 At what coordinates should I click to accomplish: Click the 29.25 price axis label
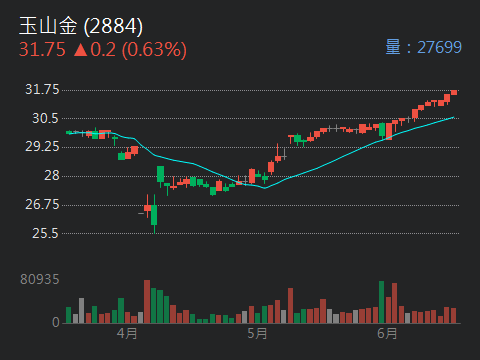pos(42,146)
